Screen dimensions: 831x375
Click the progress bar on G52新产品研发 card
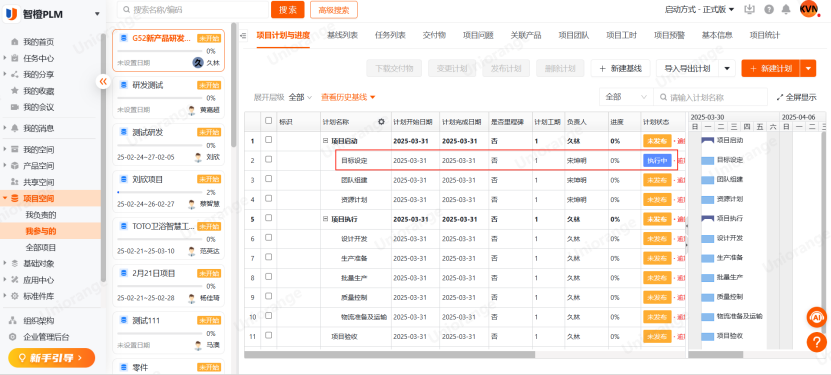pos(160,51)
